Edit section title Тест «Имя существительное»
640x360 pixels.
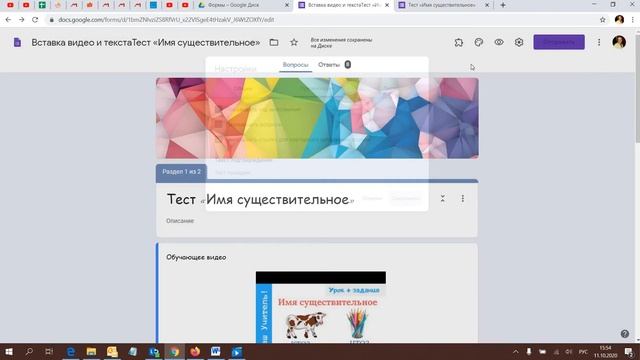(260, 199)
